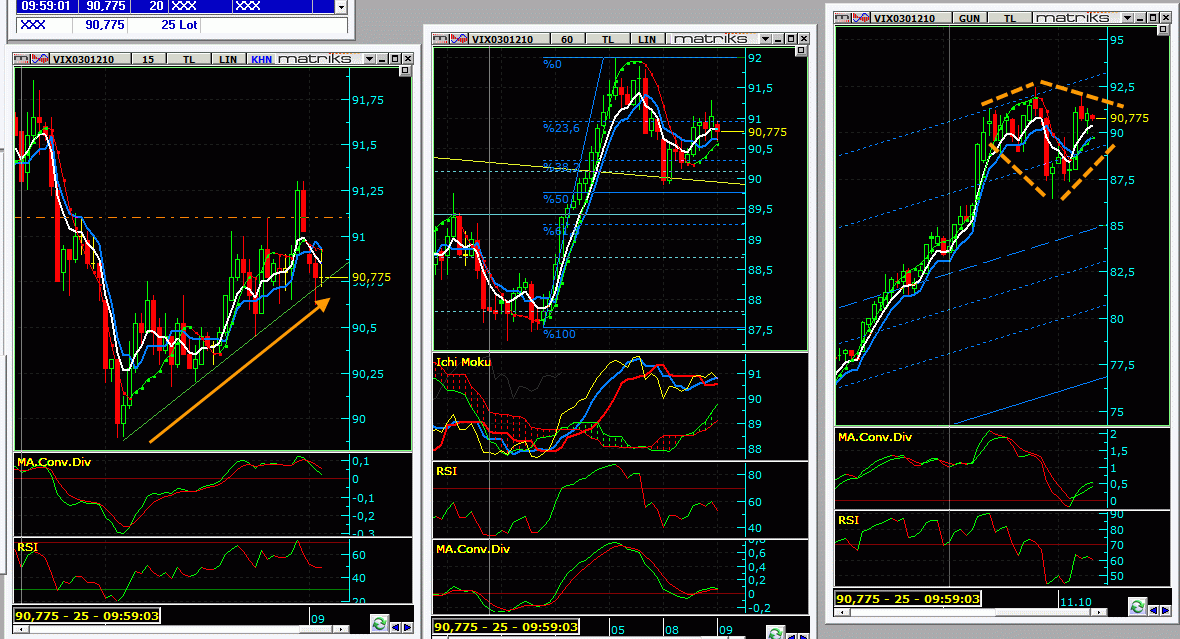
Task: Refresh the daily GUN chart
Action: 1137,607
